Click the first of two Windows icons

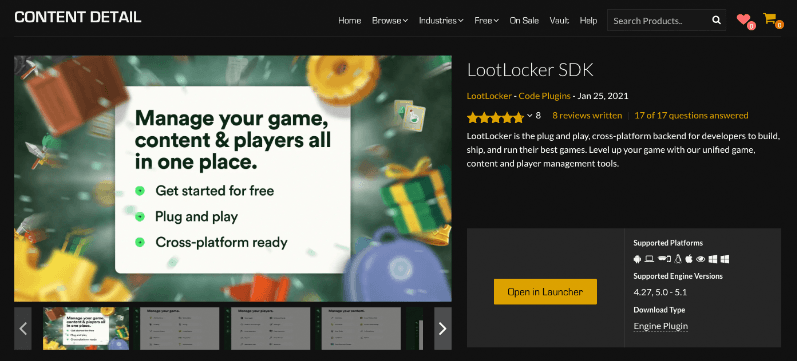(x=713, y=259)
